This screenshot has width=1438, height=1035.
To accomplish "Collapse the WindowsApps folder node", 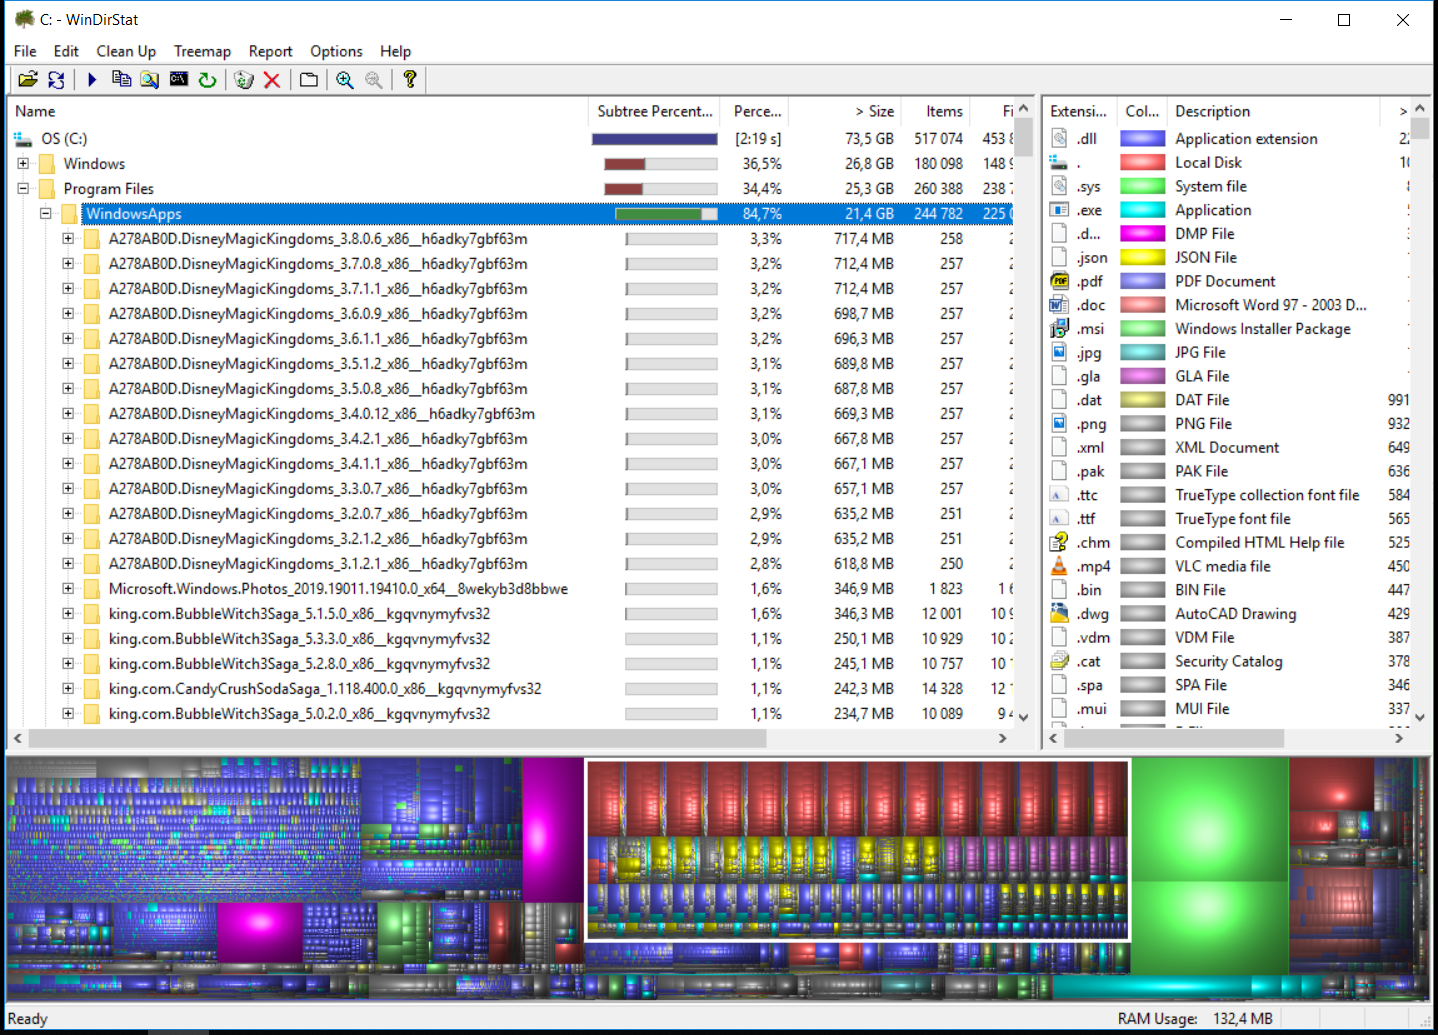I will [45, 213].
